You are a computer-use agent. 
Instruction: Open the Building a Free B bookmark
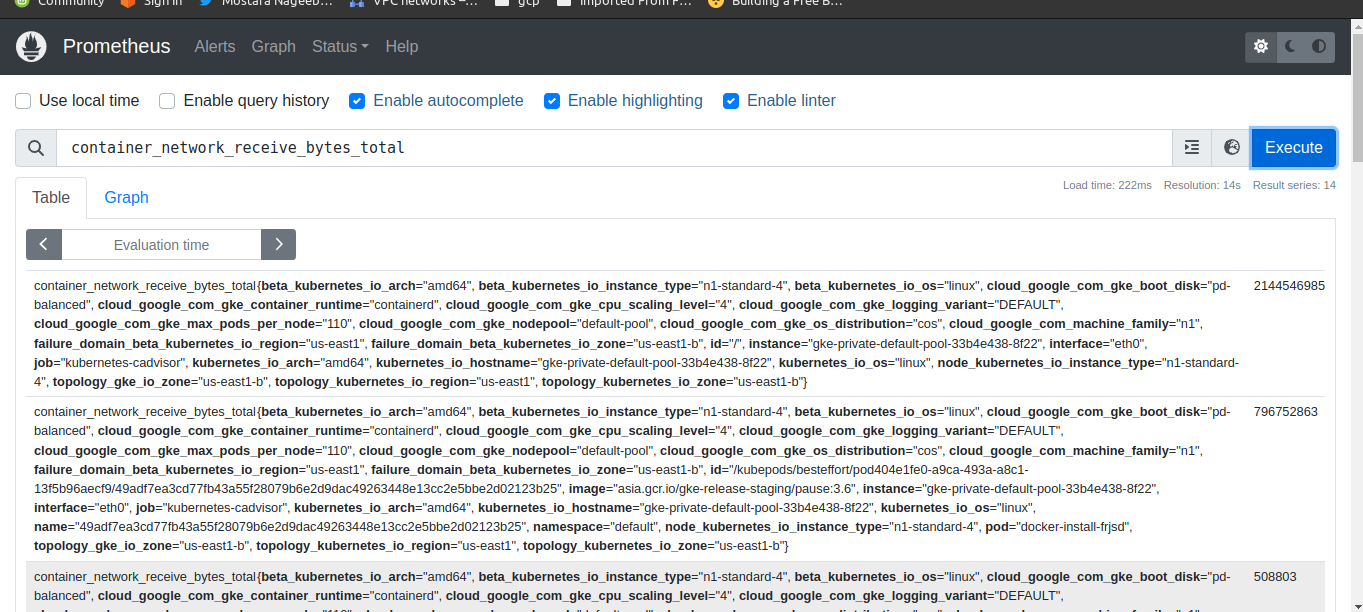tap(776, 3)
